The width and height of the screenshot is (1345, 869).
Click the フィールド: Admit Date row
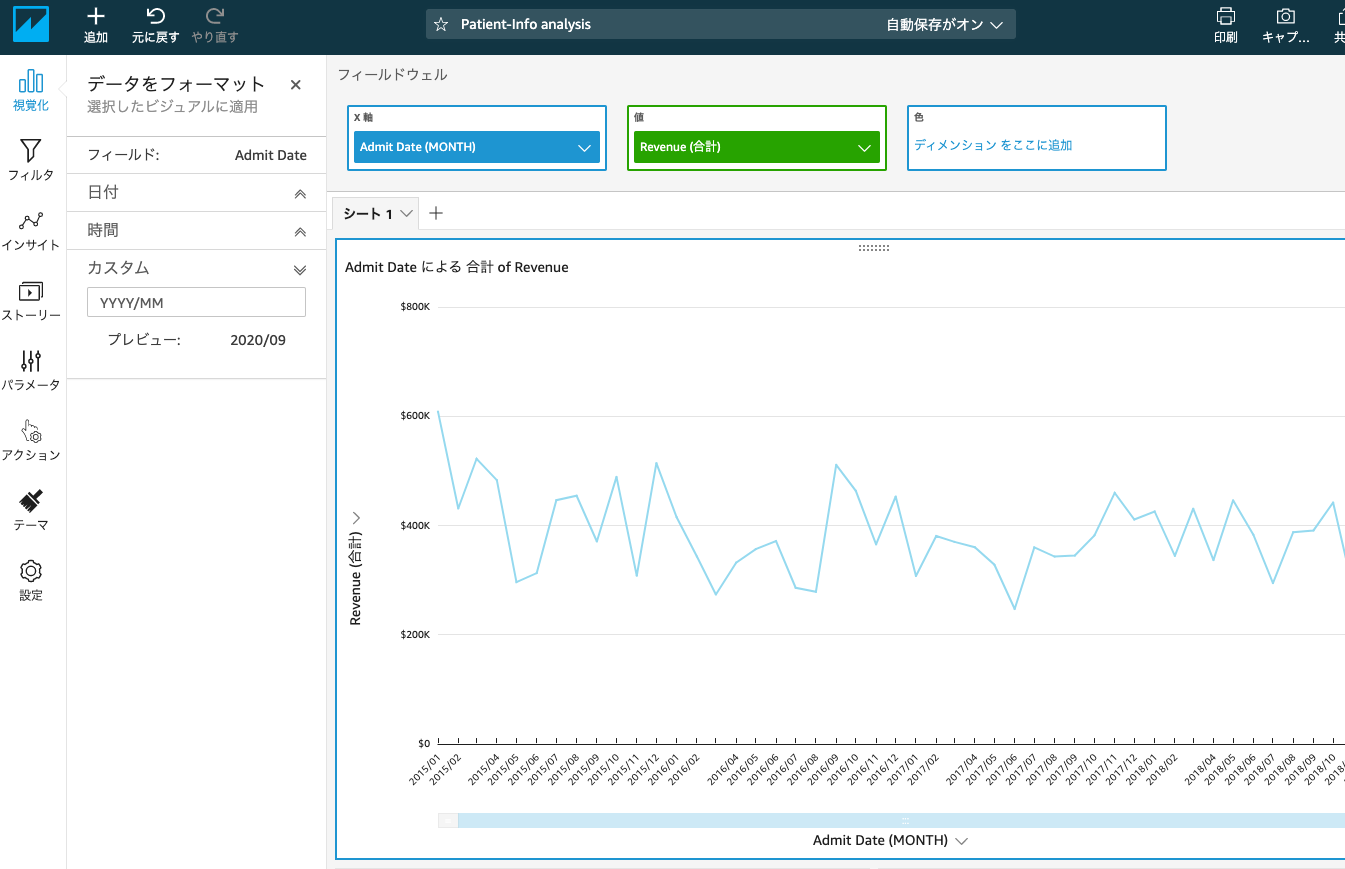[196, 155]
